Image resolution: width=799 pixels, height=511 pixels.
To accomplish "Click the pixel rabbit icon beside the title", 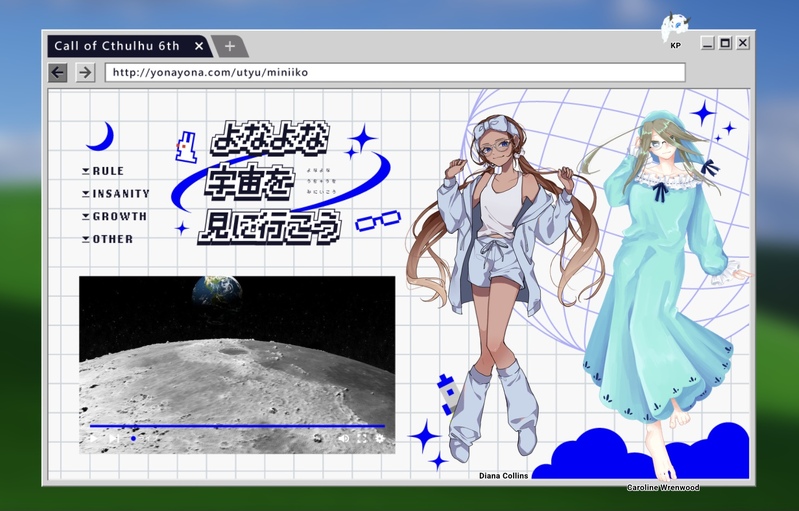I will point(187,147).
